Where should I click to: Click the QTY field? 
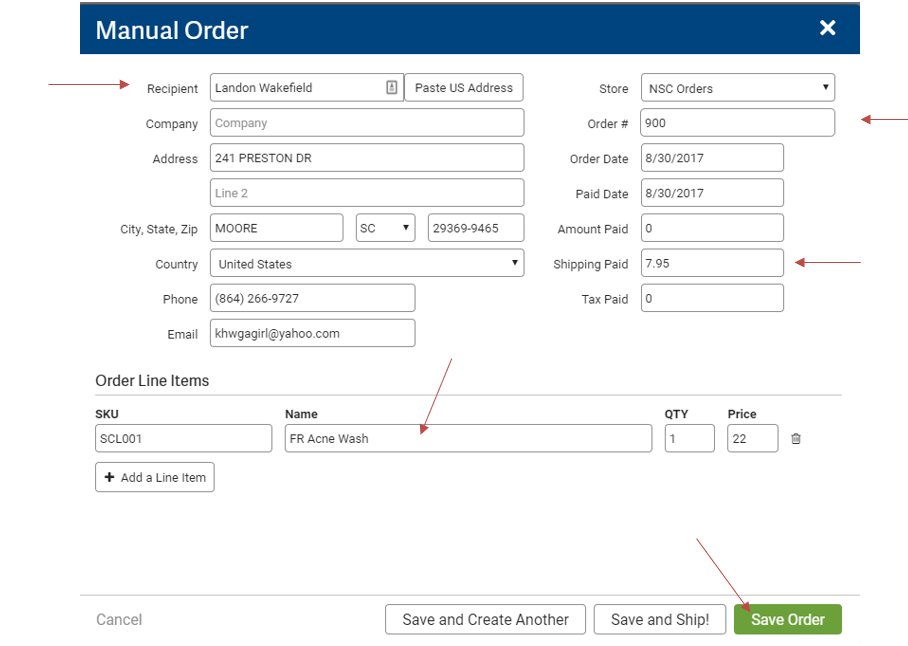pyautogui.click(x=690, y=438)
